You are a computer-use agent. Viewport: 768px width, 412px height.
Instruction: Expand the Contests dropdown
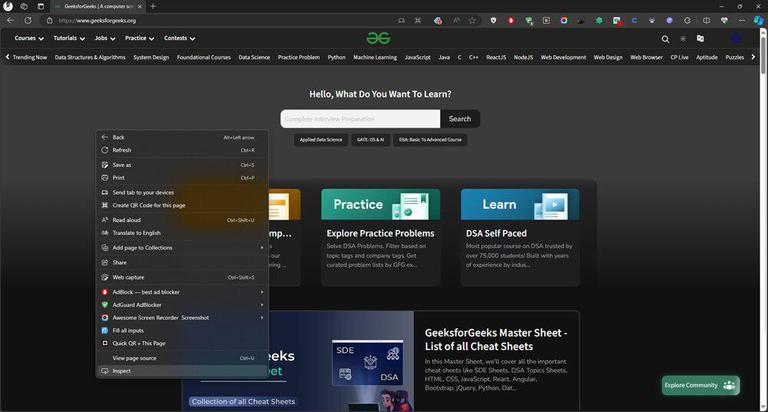179,38
